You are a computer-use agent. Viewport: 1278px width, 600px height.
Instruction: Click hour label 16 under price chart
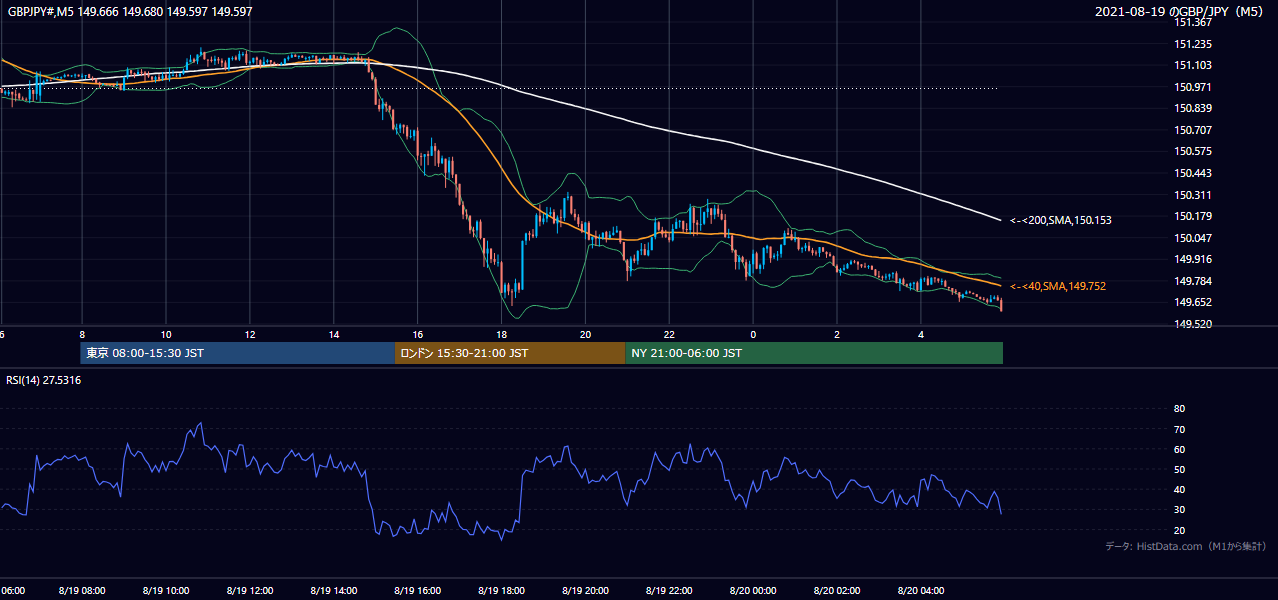(418, 335)
